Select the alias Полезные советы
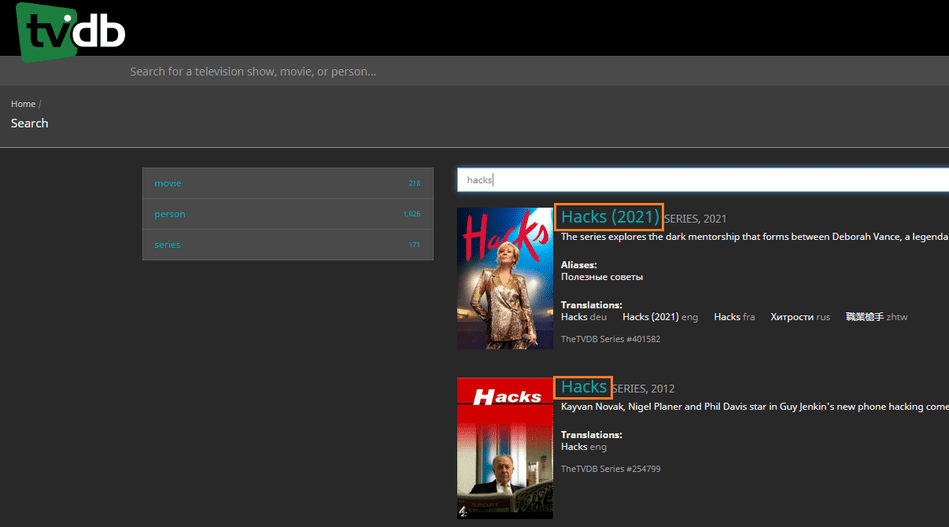Screen dimensions: 949x527 click(x=602, y=277)
